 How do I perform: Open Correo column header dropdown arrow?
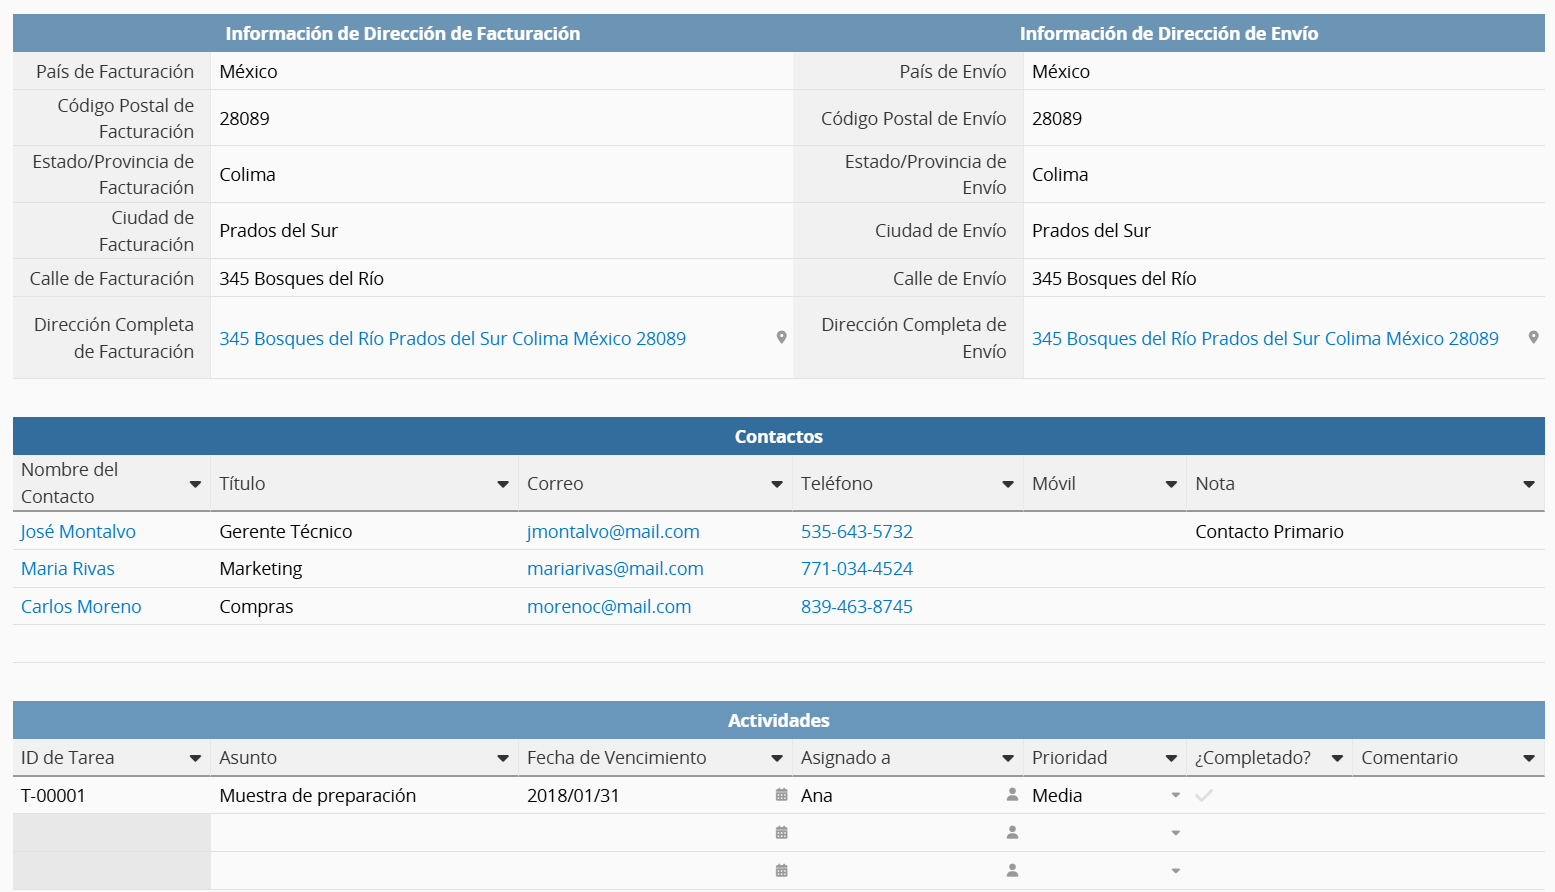pos(776,484)
